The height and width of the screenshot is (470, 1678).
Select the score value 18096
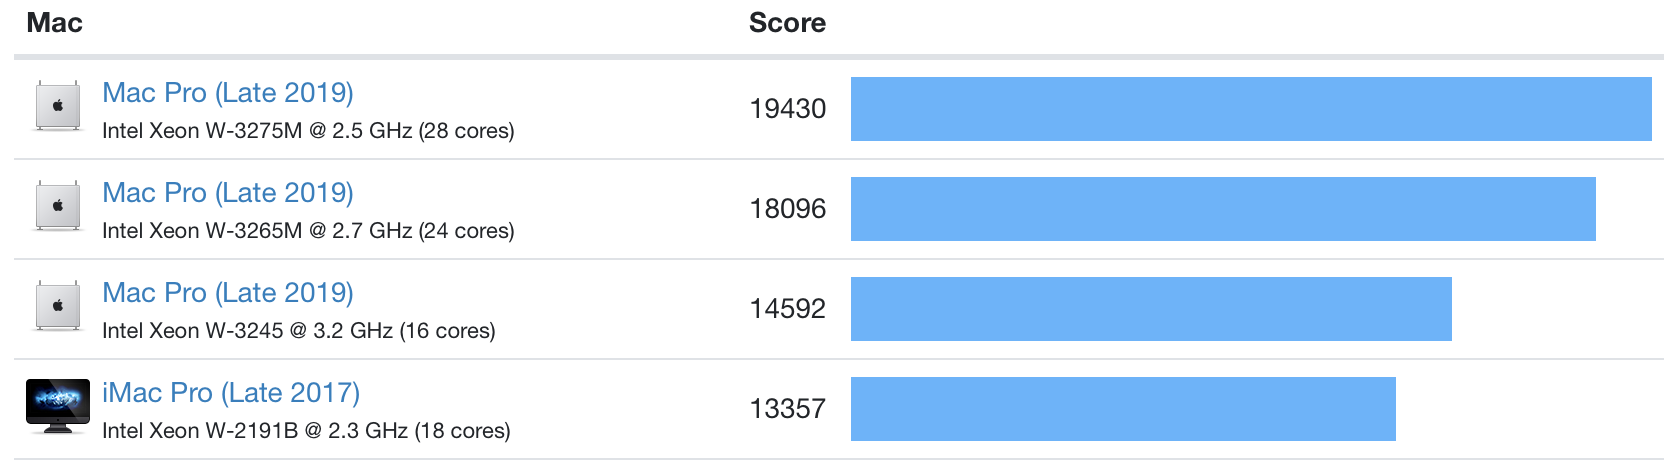click(788, 209)
